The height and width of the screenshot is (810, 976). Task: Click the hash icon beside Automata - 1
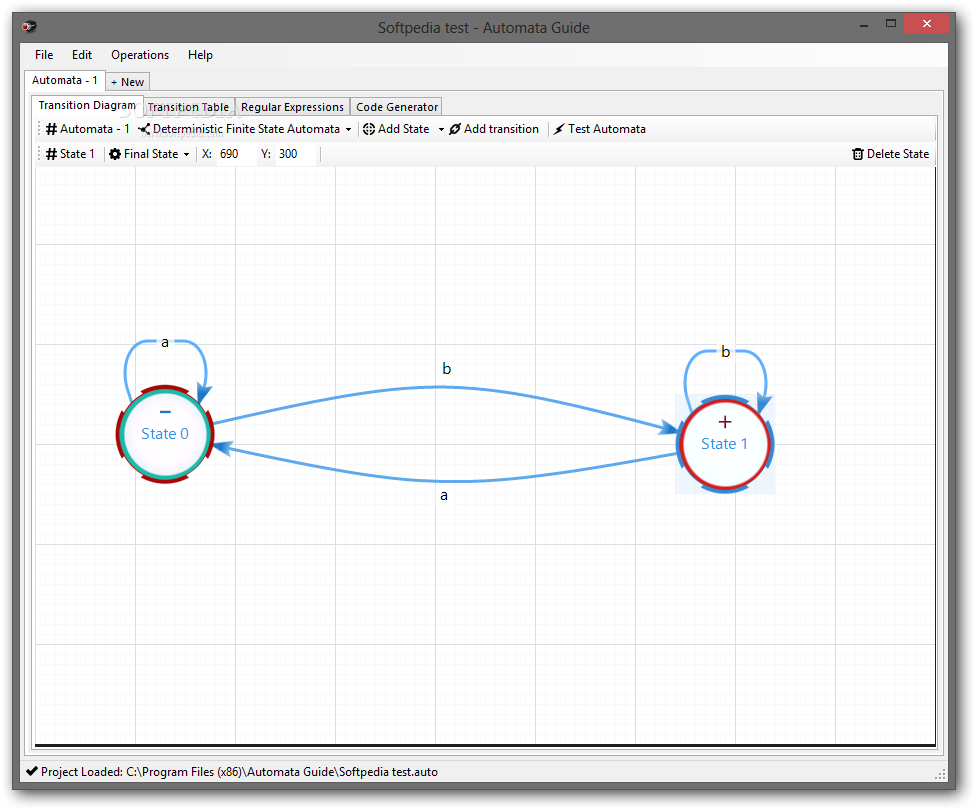52,129
